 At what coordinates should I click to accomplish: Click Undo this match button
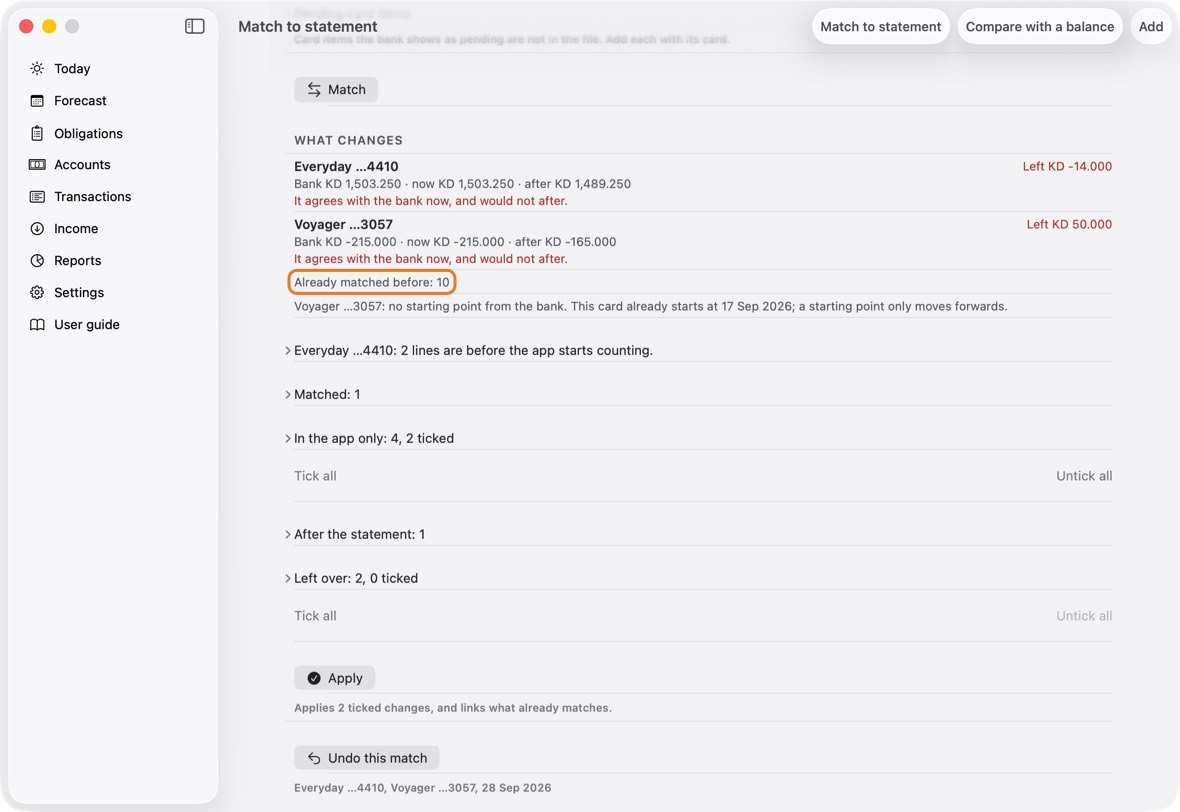366,758
